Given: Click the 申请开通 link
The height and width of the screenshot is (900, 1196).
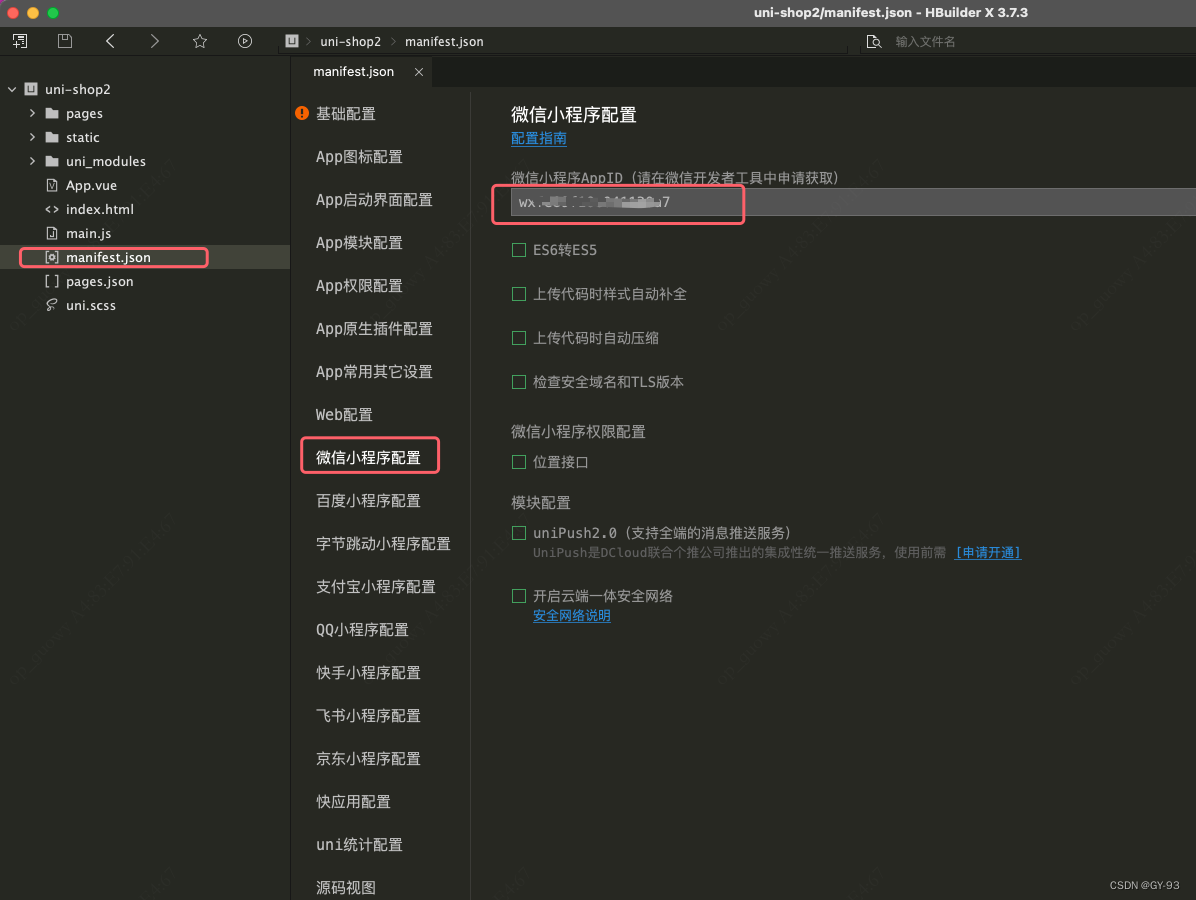Looking at the screenshot, I should coord(988,552).
